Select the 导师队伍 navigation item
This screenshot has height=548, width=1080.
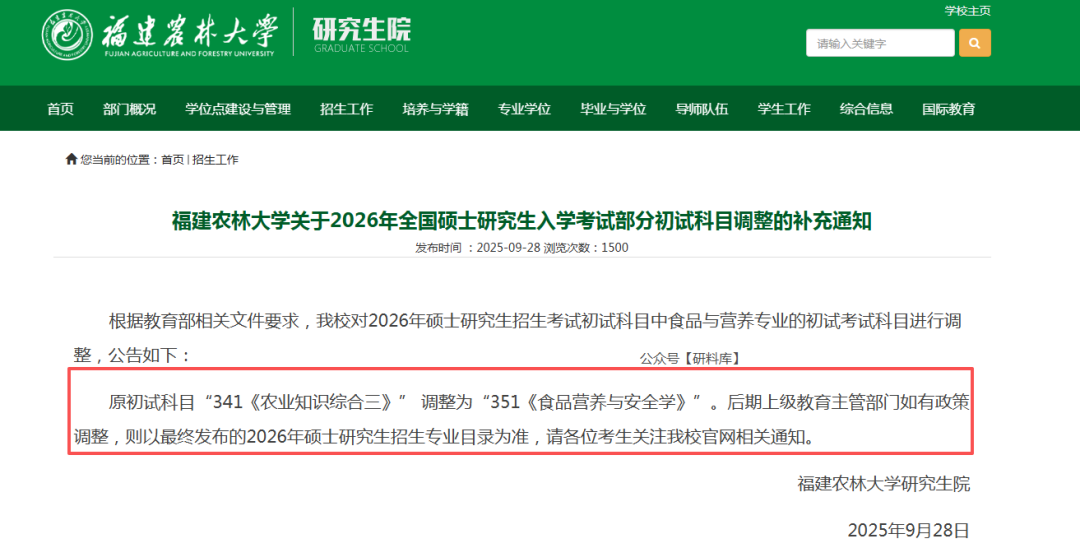701,109
